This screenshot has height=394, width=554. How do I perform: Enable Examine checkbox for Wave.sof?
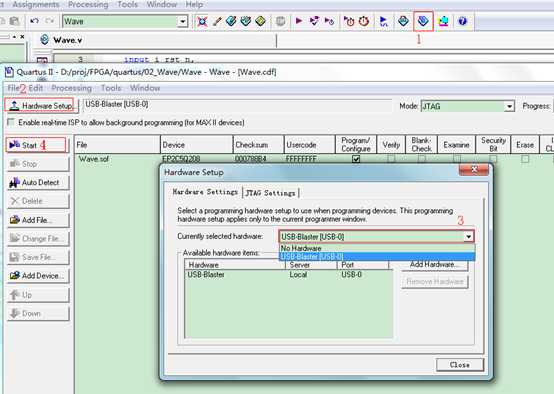(457, 159)
